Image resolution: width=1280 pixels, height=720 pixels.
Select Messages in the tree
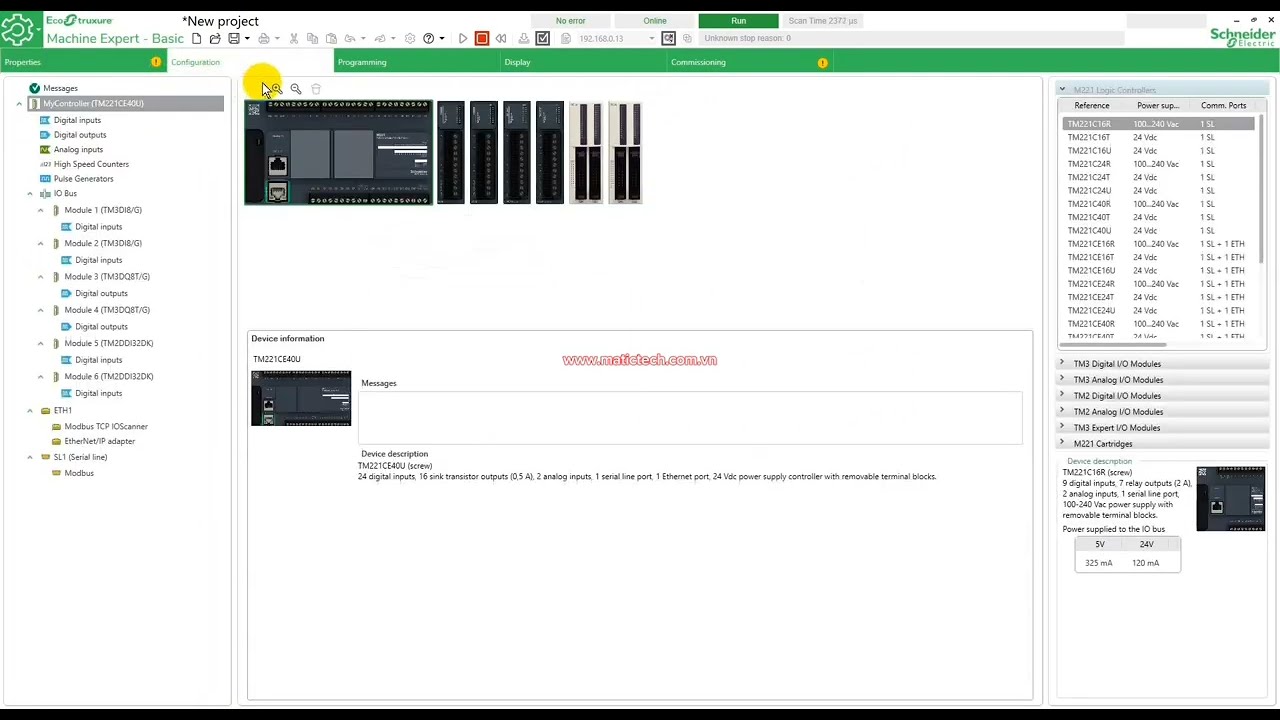point(60,88)
